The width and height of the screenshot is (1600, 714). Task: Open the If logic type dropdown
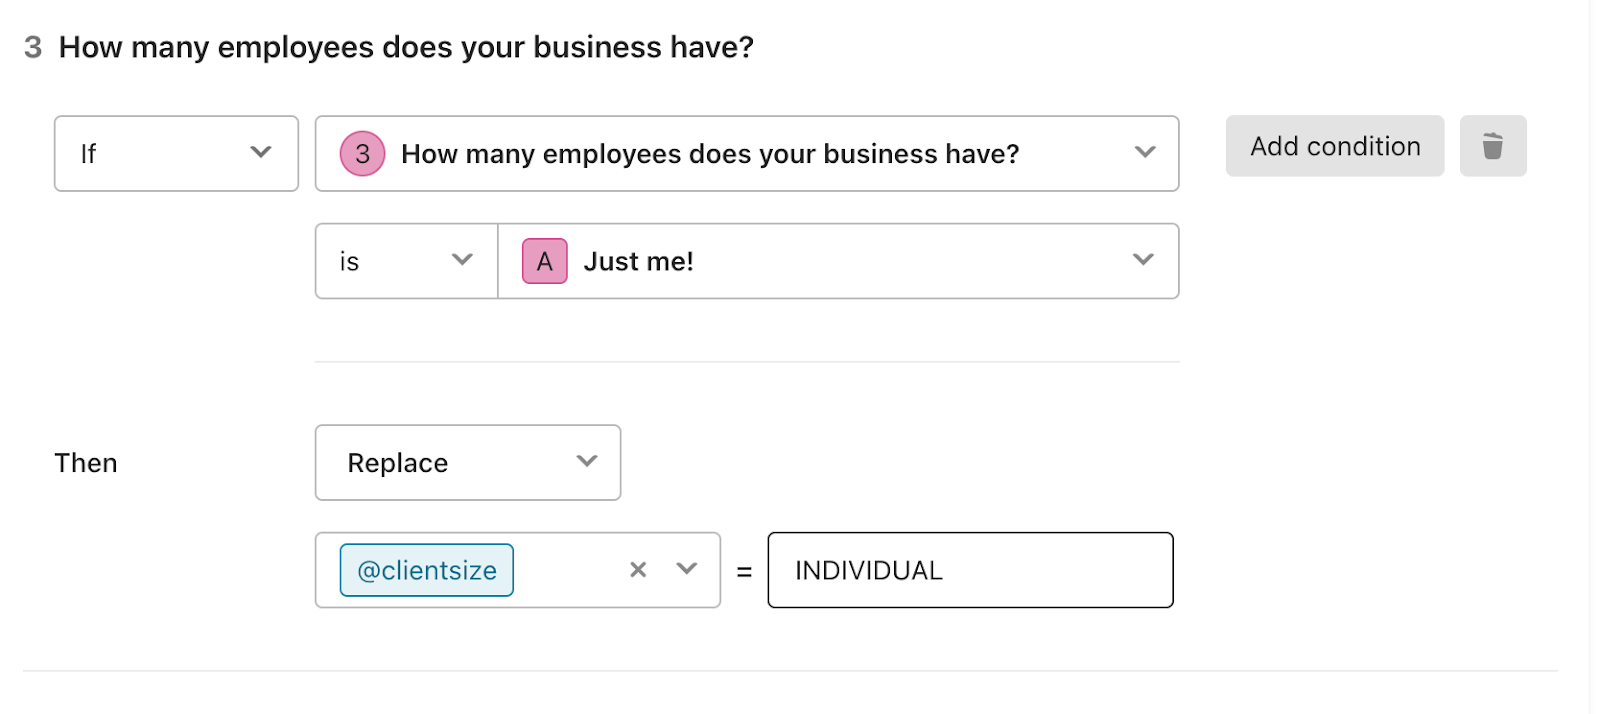pyautogui.click(x=176, y=153)
